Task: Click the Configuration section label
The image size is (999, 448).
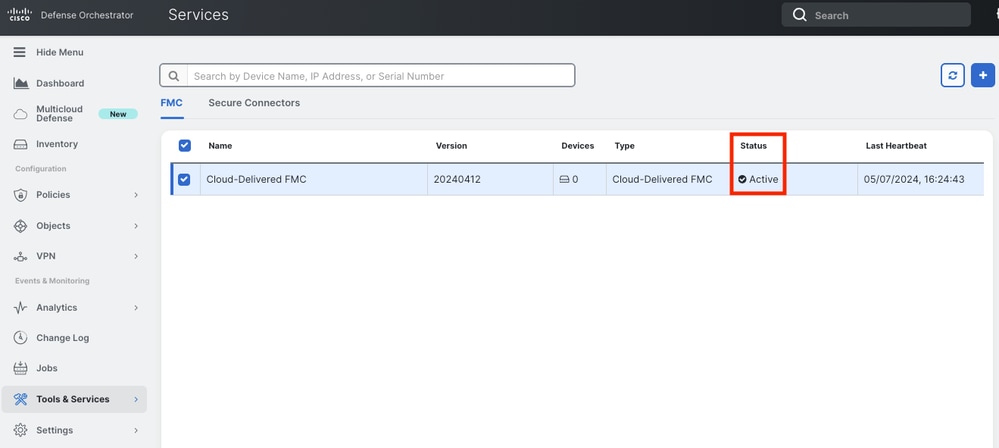Action: 41,169
